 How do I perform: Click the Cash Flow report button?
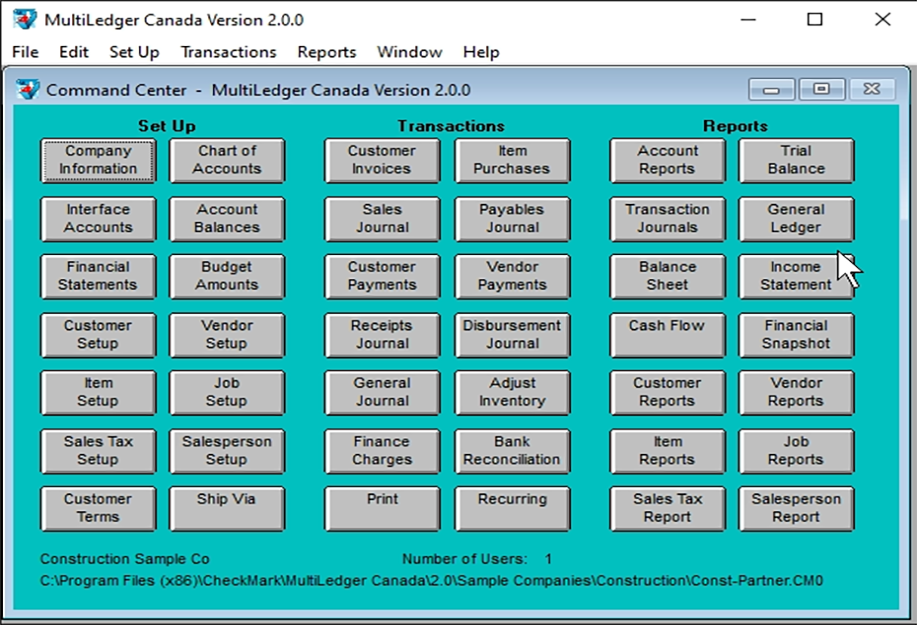[667, 334]
